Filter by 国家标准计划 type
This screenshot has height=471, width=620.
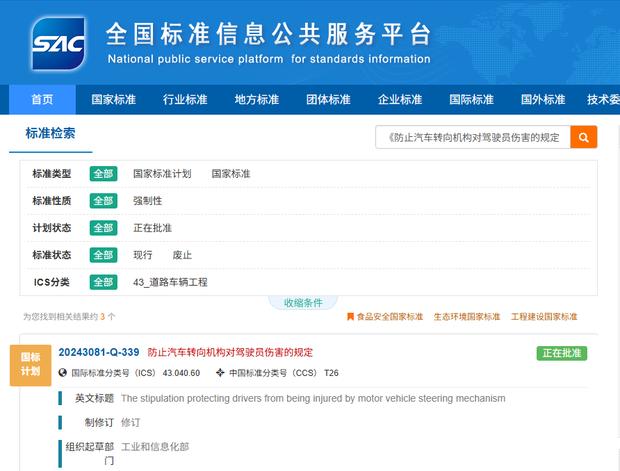pyautogui.click(x=162, y=174)
